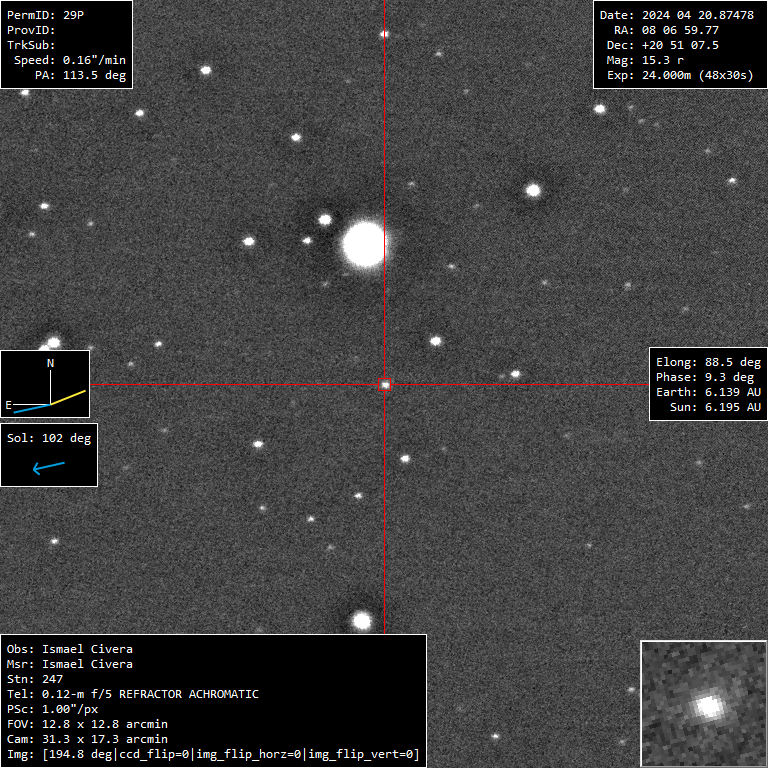Click the 'ProvID:' label
The image size is (768, 768).
point(31,30)
